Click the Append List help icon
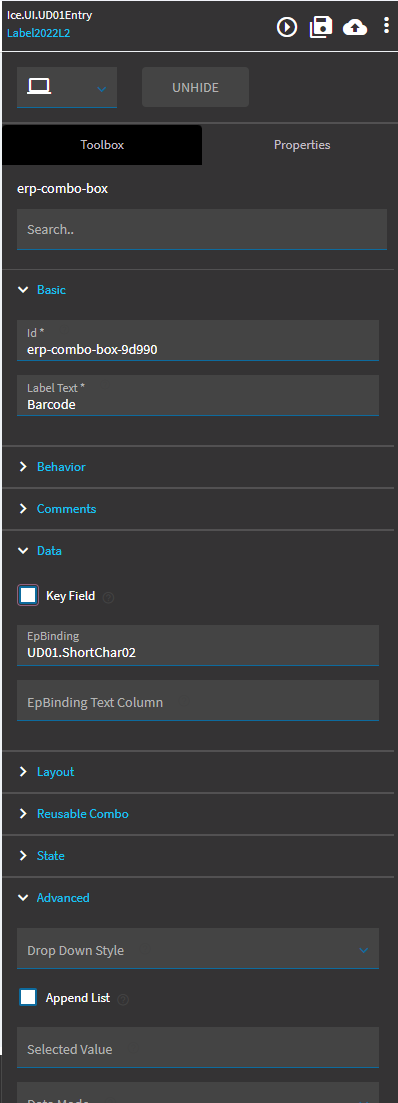This screenshot has height=1103, width=398. coord(123,999)
